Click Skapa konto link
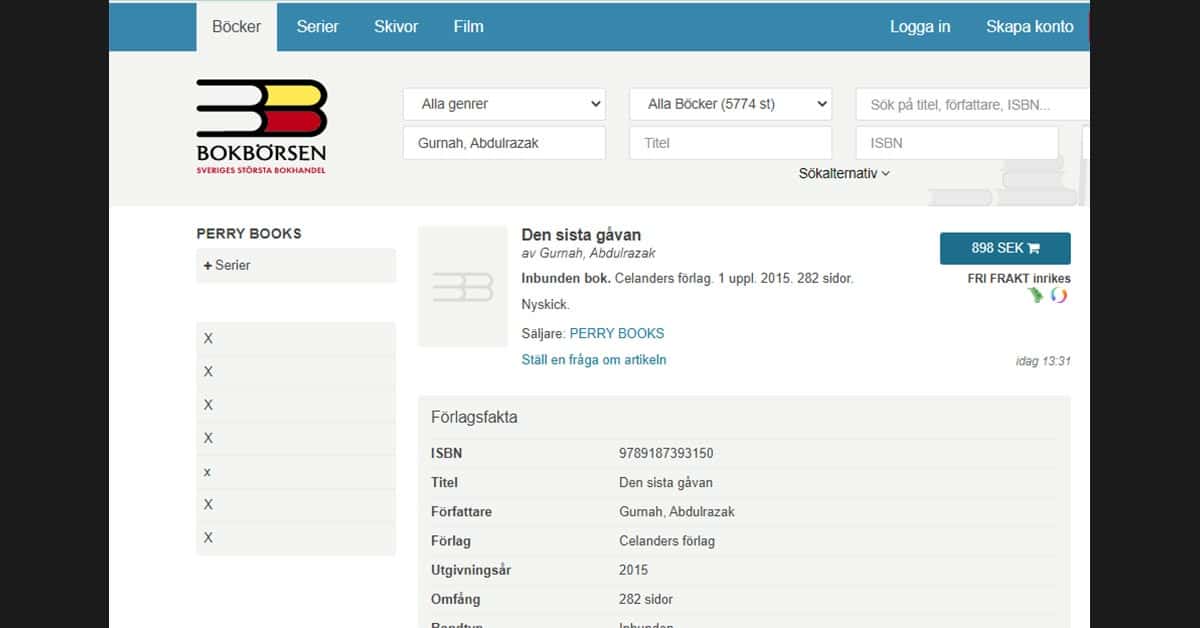 point(1030,27)
